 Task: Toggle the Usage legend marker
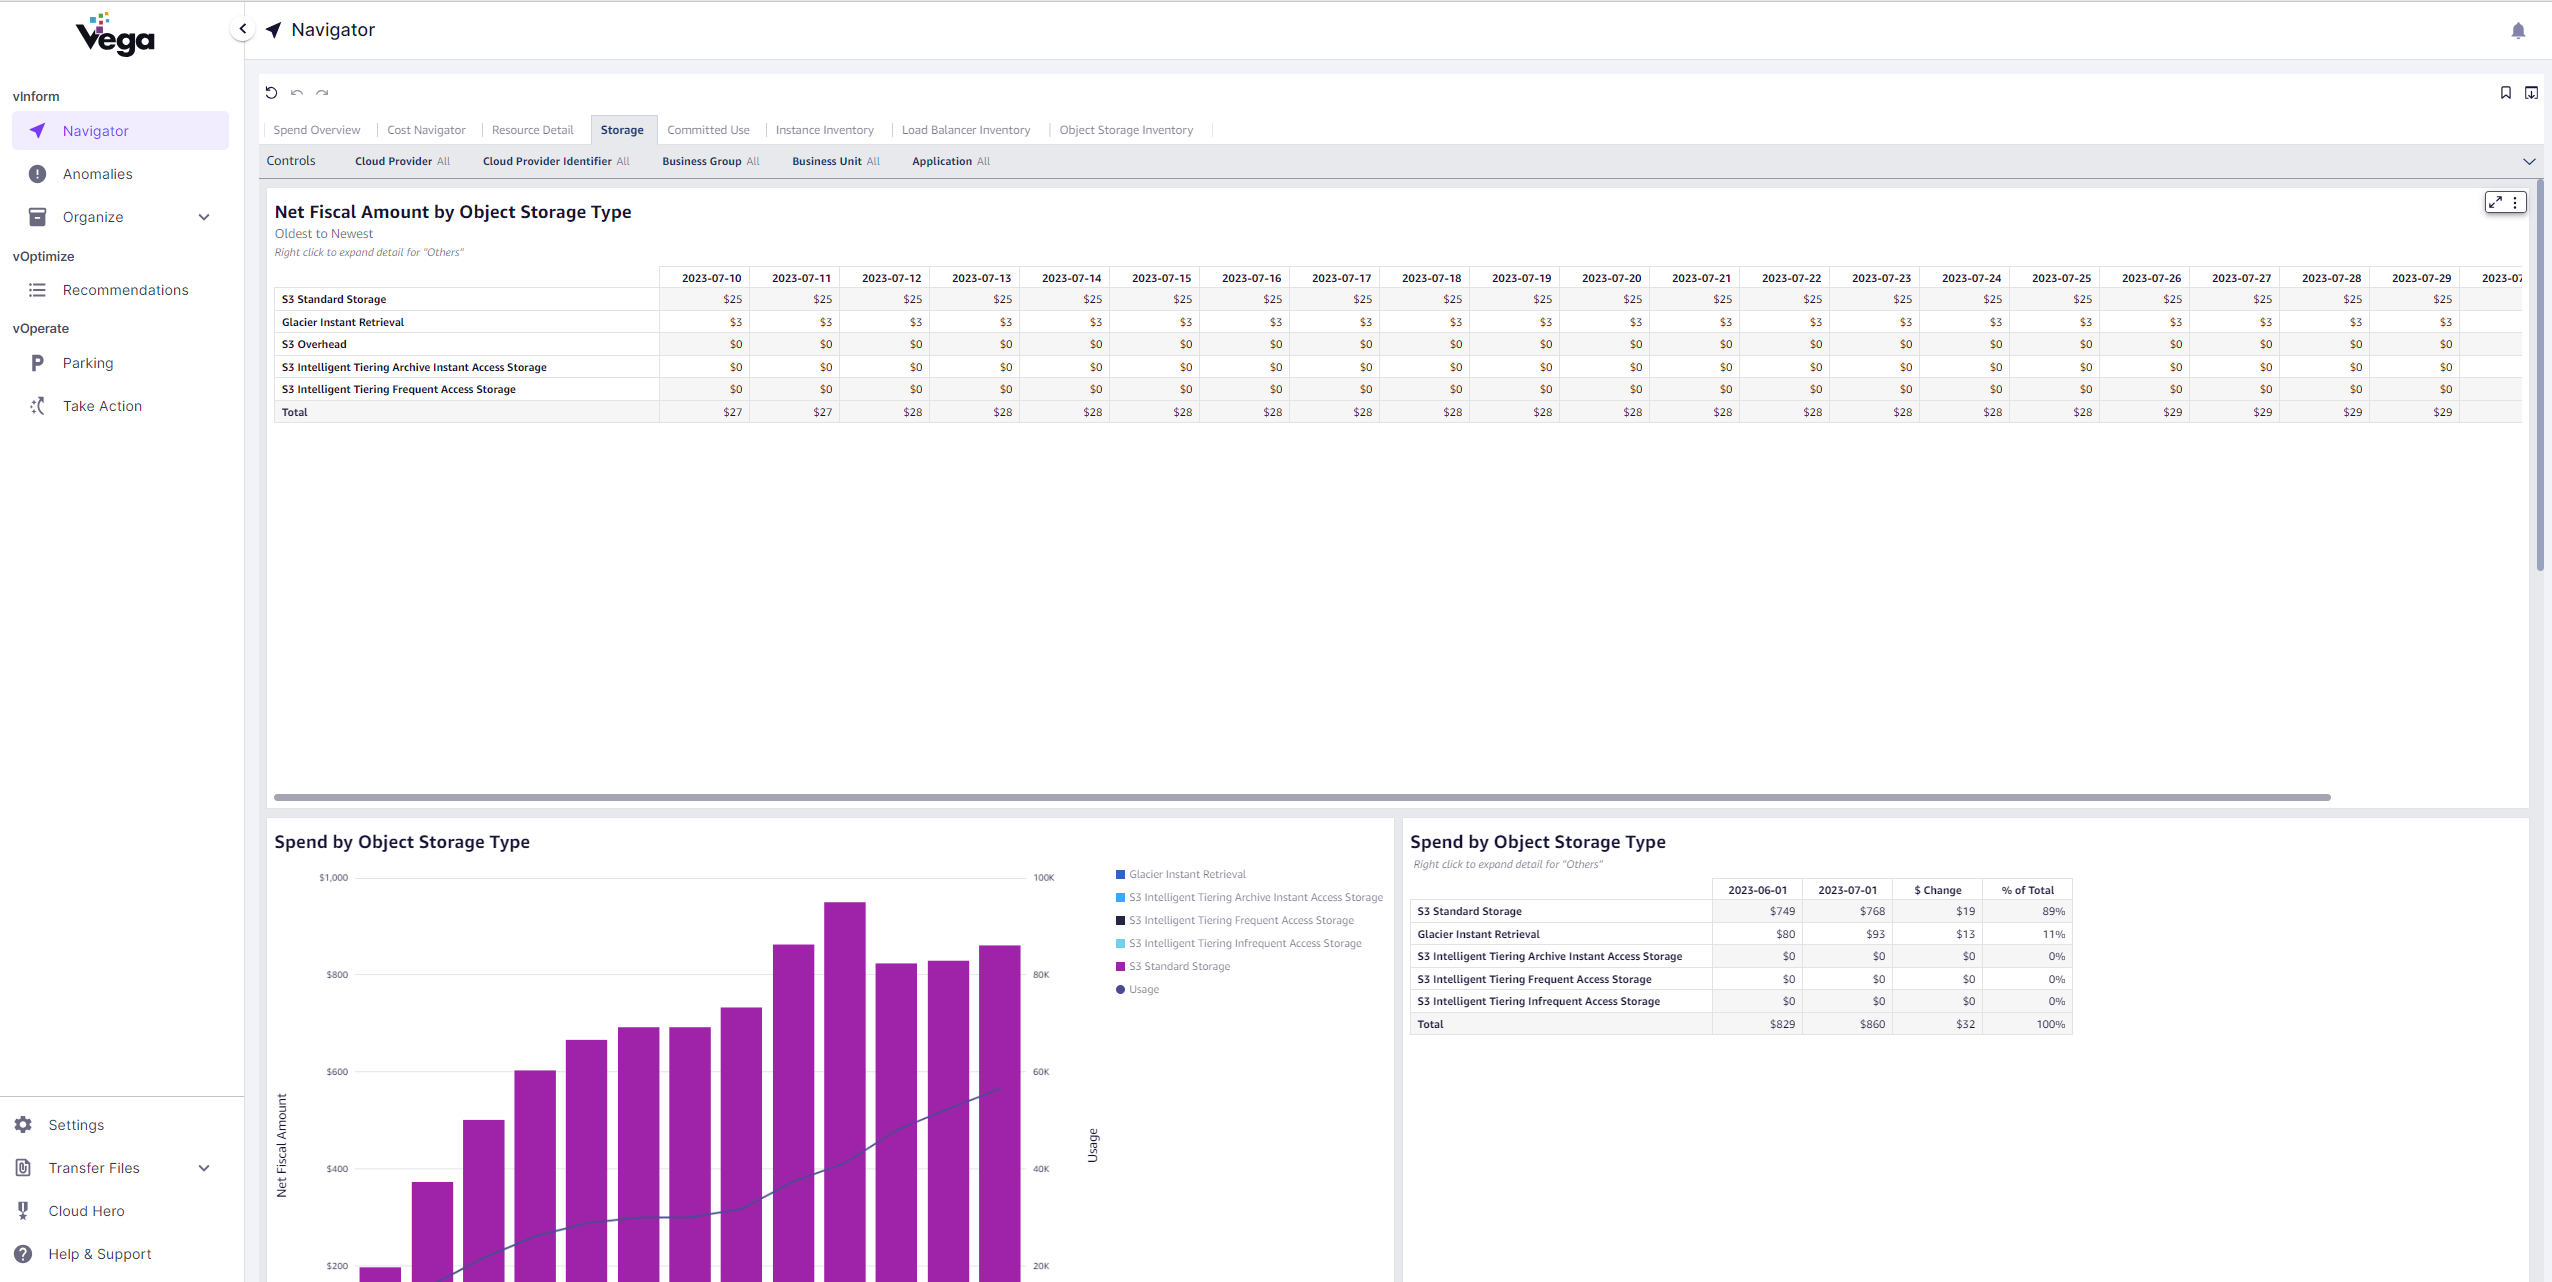1120,990
